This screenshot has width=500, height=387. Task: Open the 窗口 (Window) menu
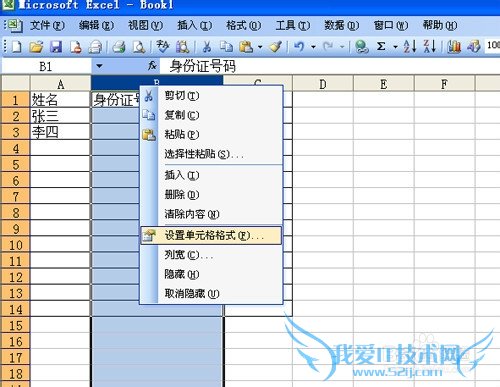pos(391,25)
